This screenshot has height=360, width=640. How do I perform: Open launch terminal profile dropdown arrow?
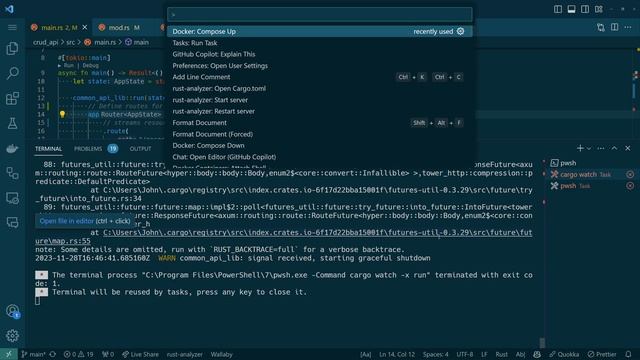pyautogui.click(x=589, y=148)
